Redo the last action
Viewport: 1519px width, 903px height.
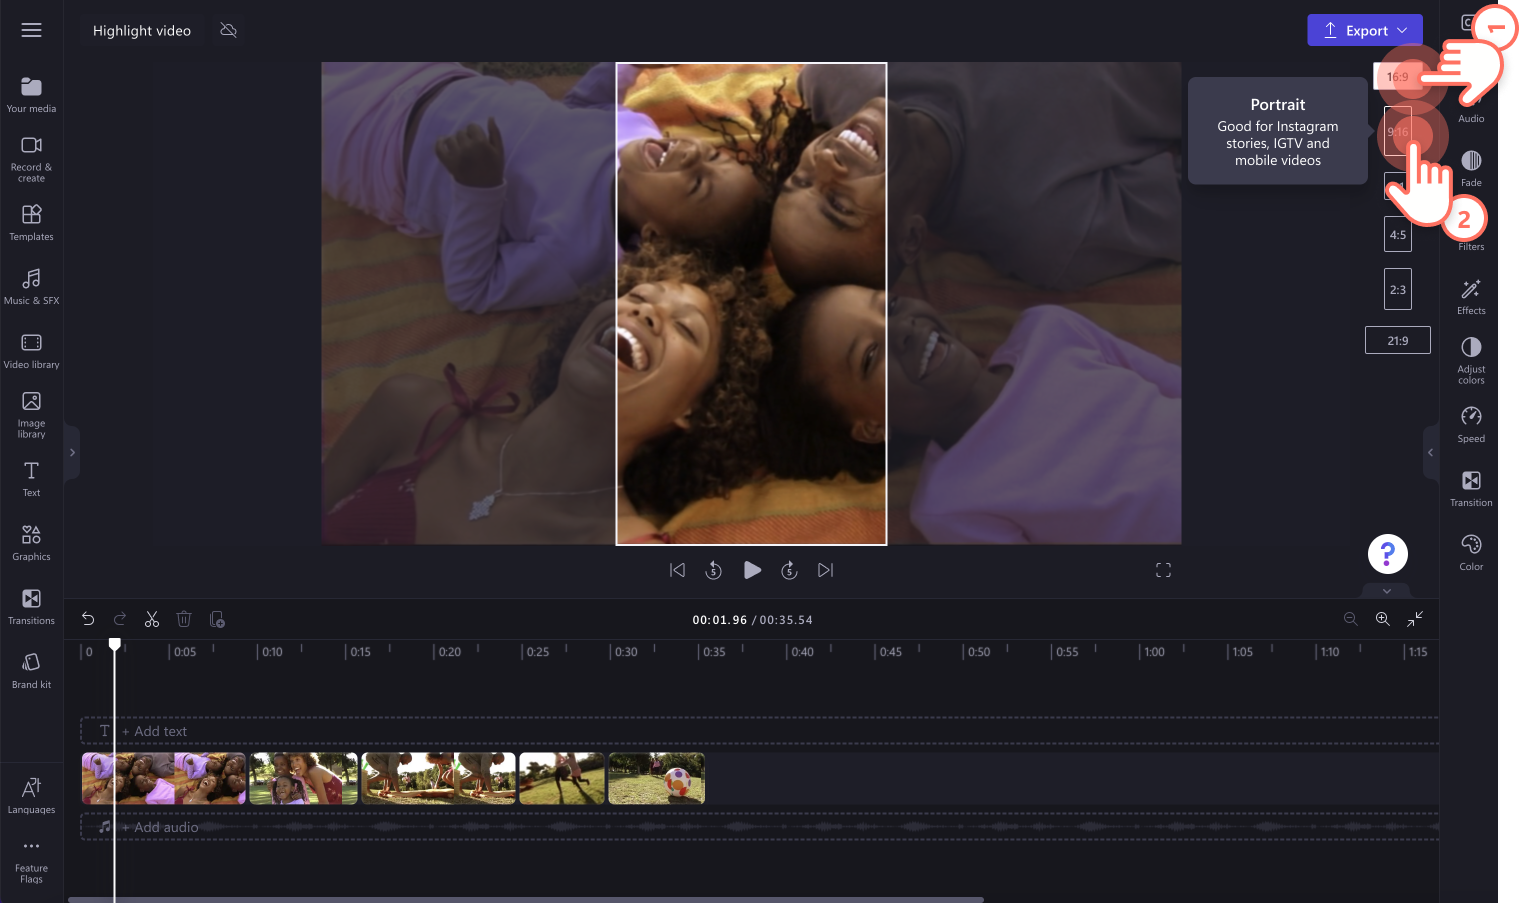pyautogui.click(x=120, y=619)
